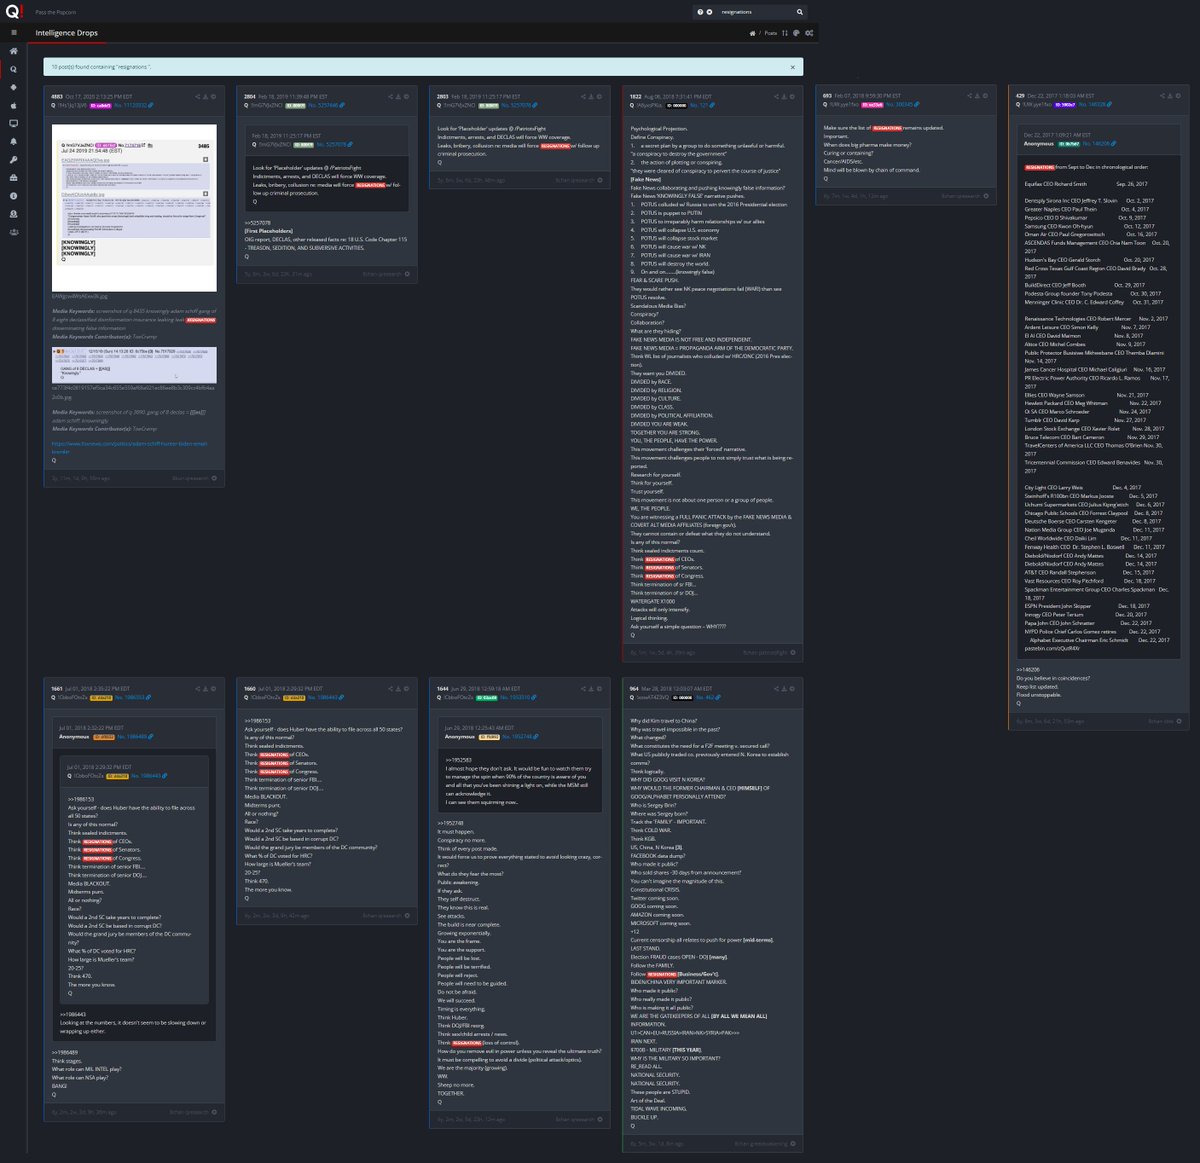This screenshot has width=1200, height=1163.
Task: Open the foxnews.com link in post 4883
Action: coord(130,447)
